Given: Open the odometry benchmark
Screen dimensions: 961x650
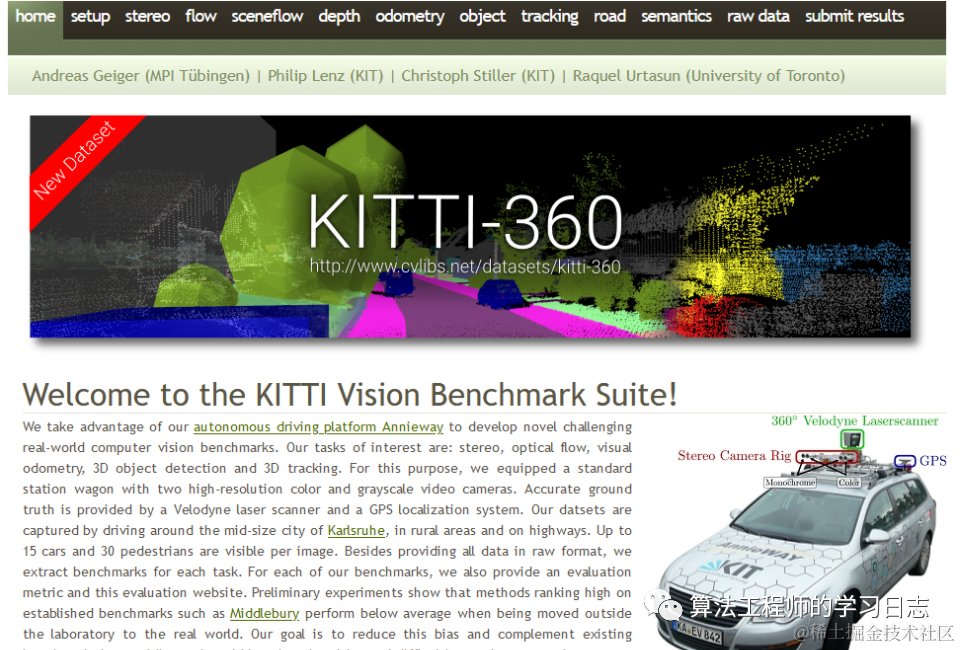Looking at the screenshot, I should [x=410, y=17].
